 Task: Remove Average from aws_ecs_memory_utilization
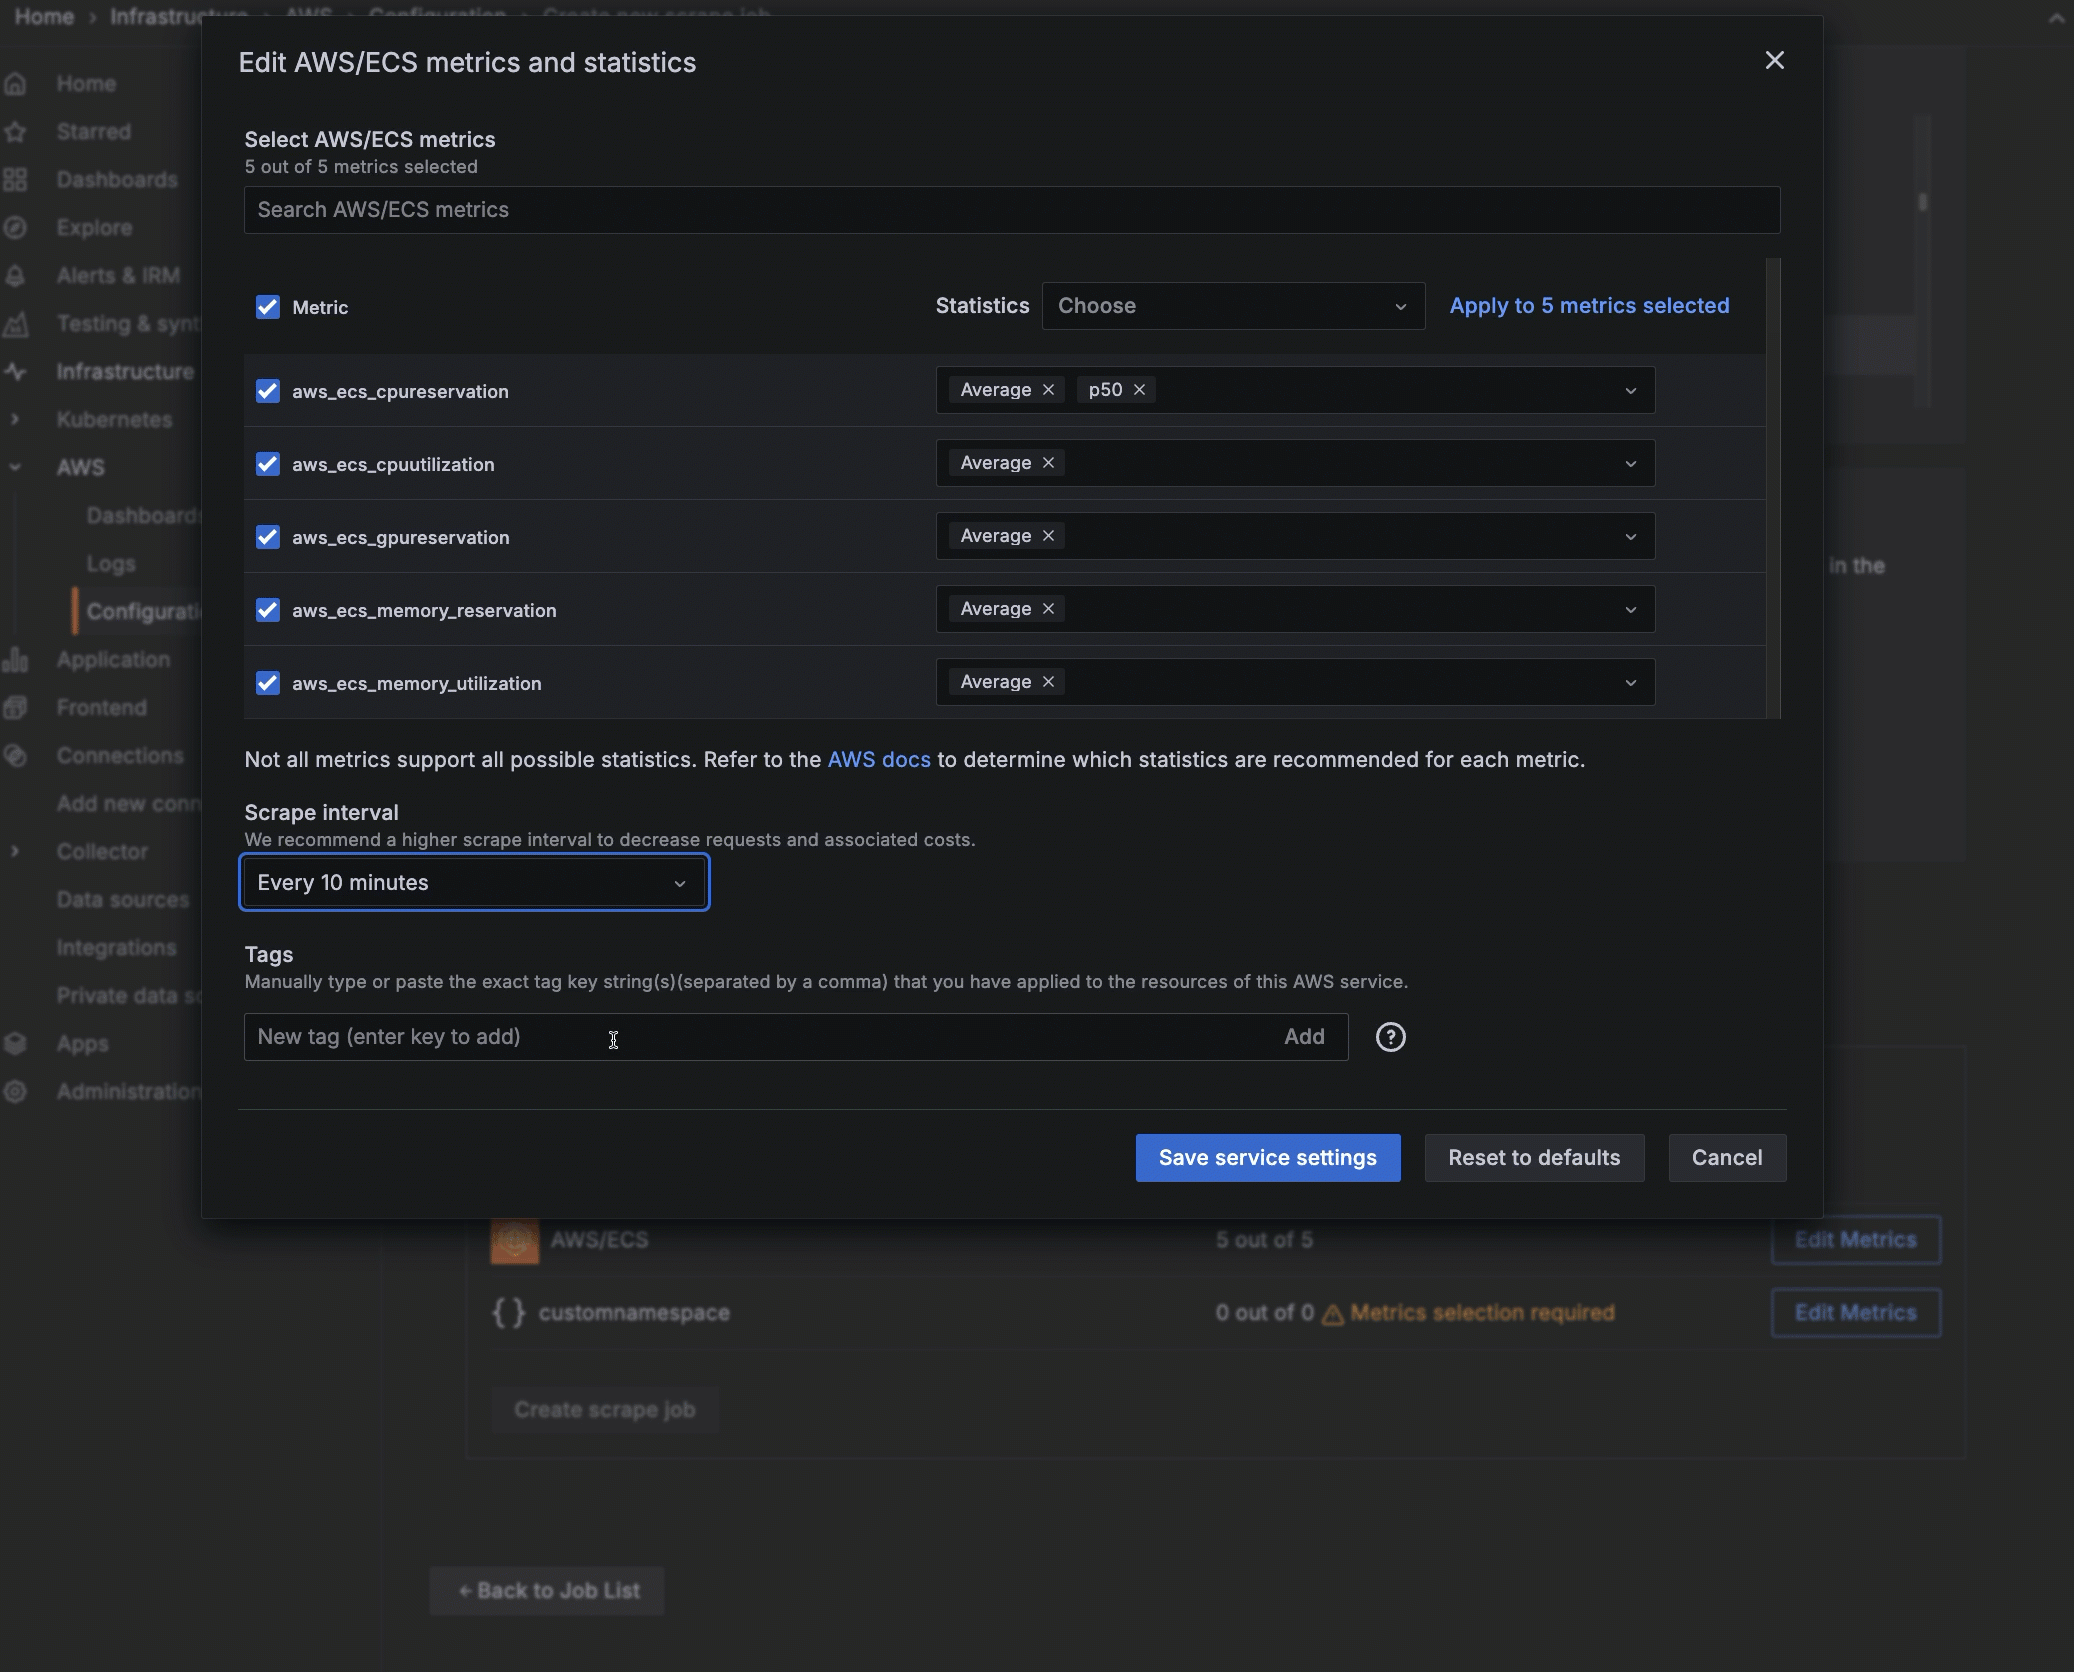point(1048,682)
